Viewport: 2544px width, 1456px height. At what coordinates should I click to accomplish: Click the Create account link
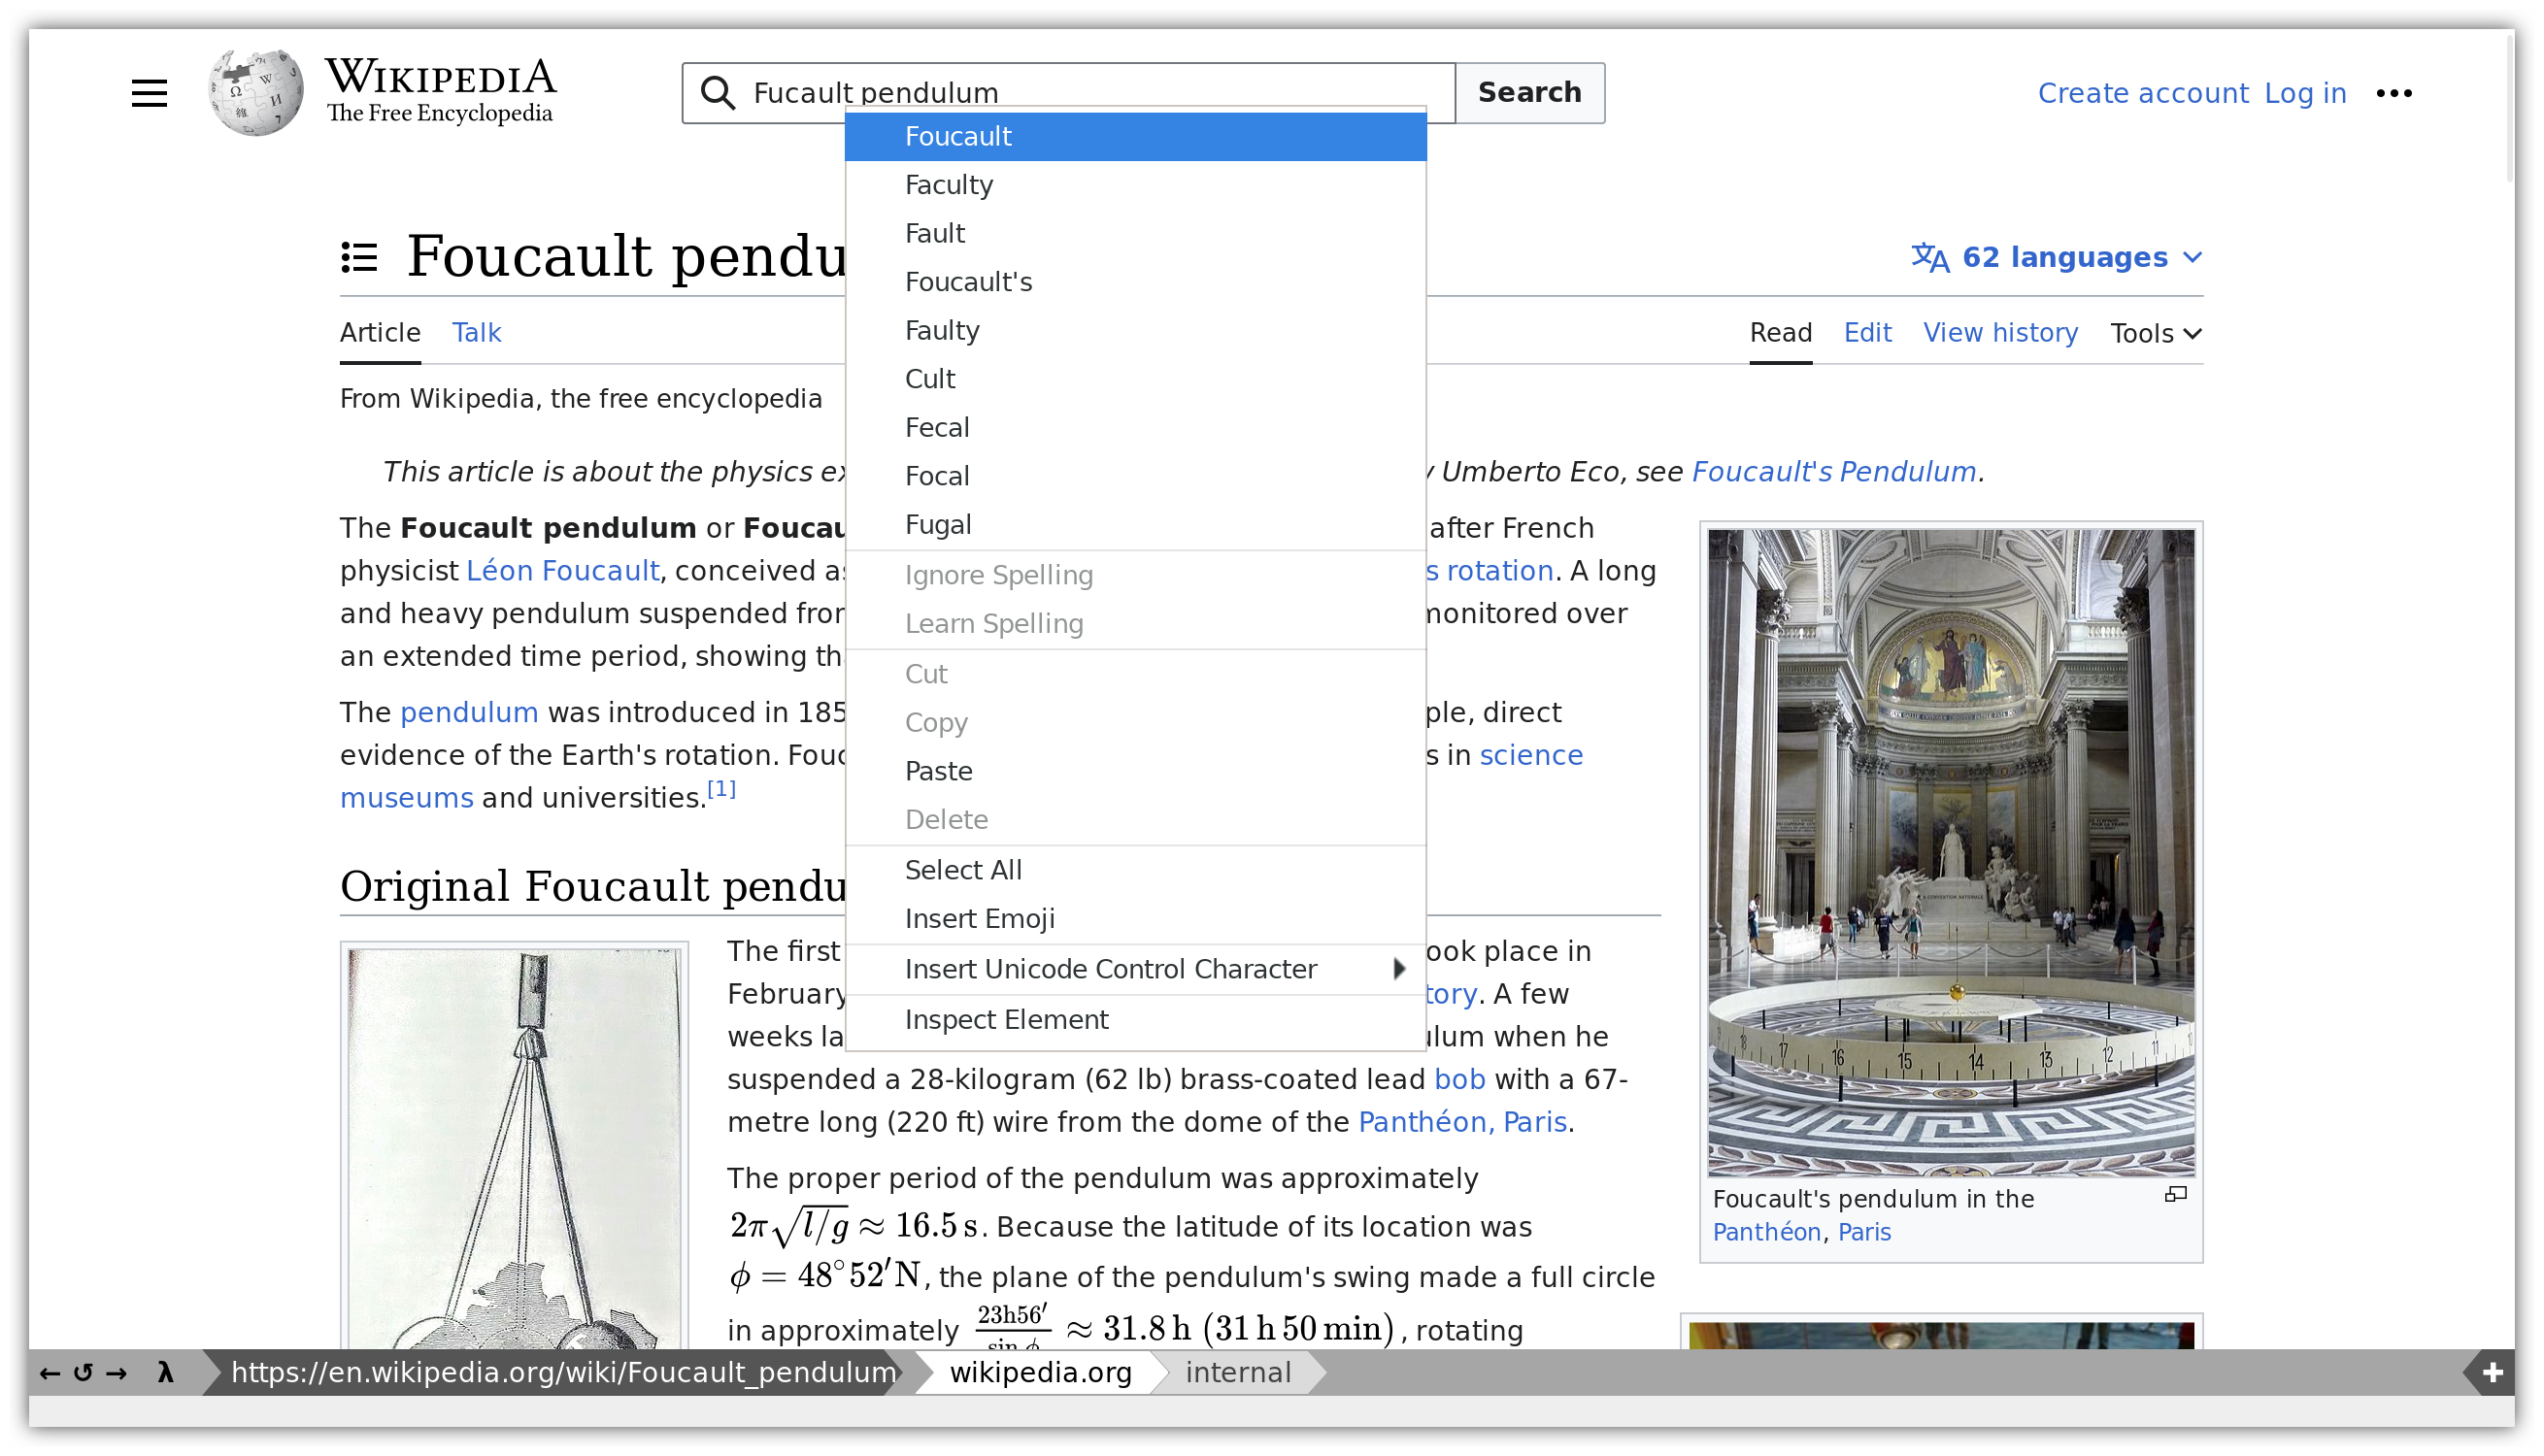2142,93
